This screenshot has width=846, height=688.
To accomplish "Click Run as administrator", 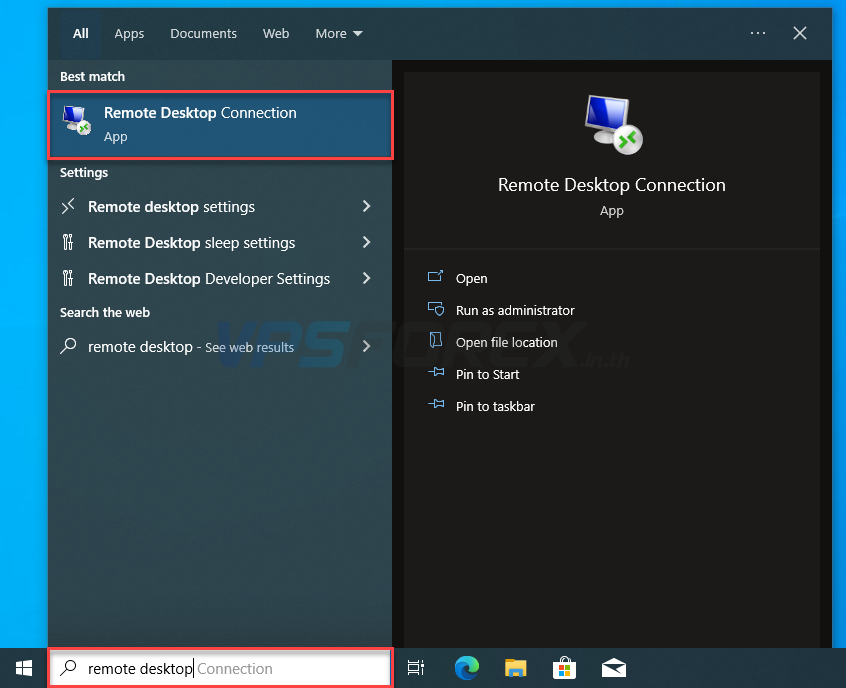I will click(515, 311).
